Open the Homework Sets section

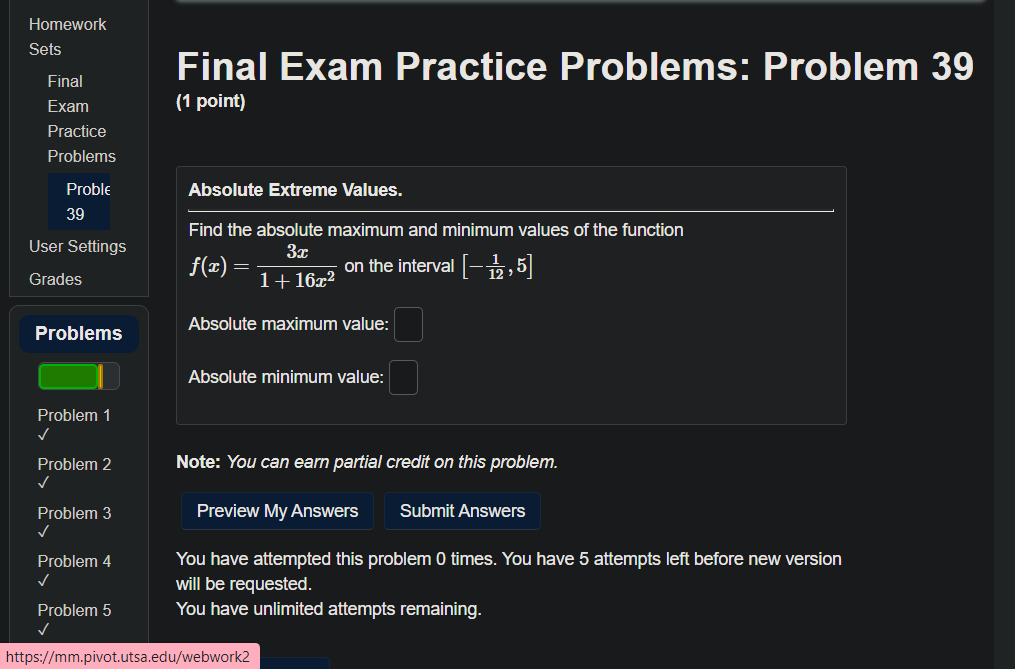[67, 36]
